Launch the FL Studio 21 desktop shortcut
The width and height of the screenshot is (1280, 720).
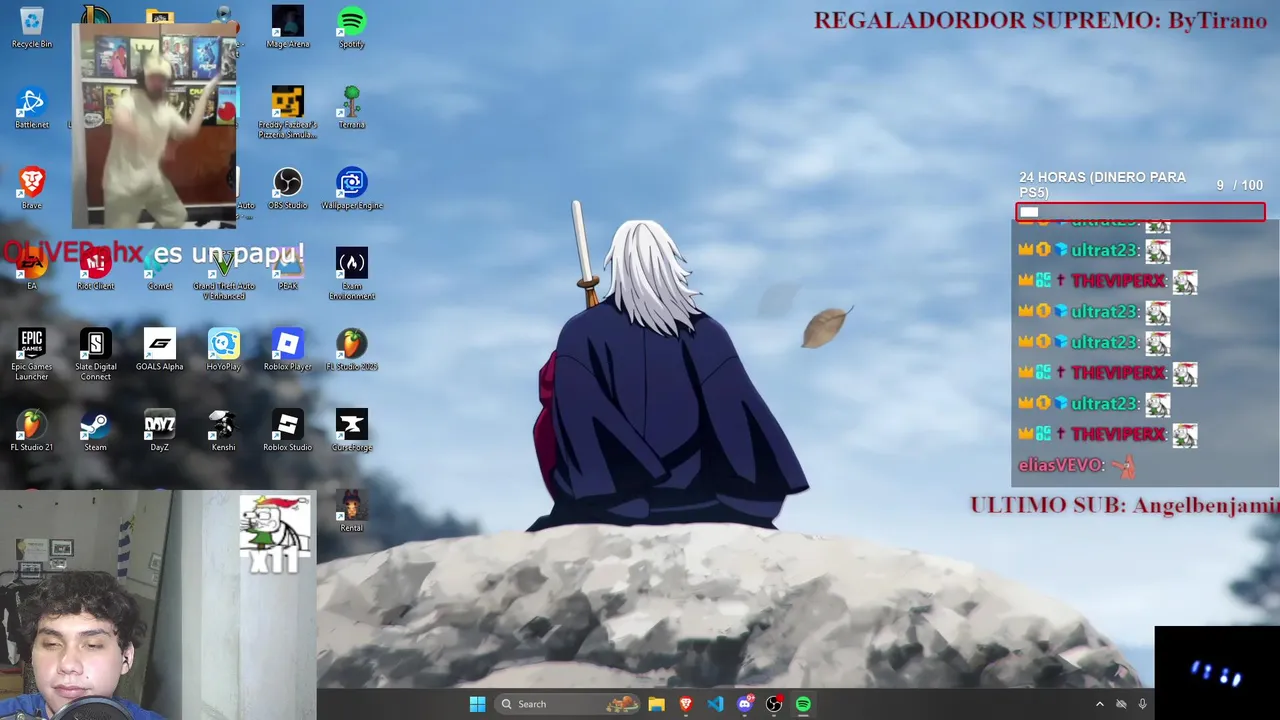(x=32, y=431)
